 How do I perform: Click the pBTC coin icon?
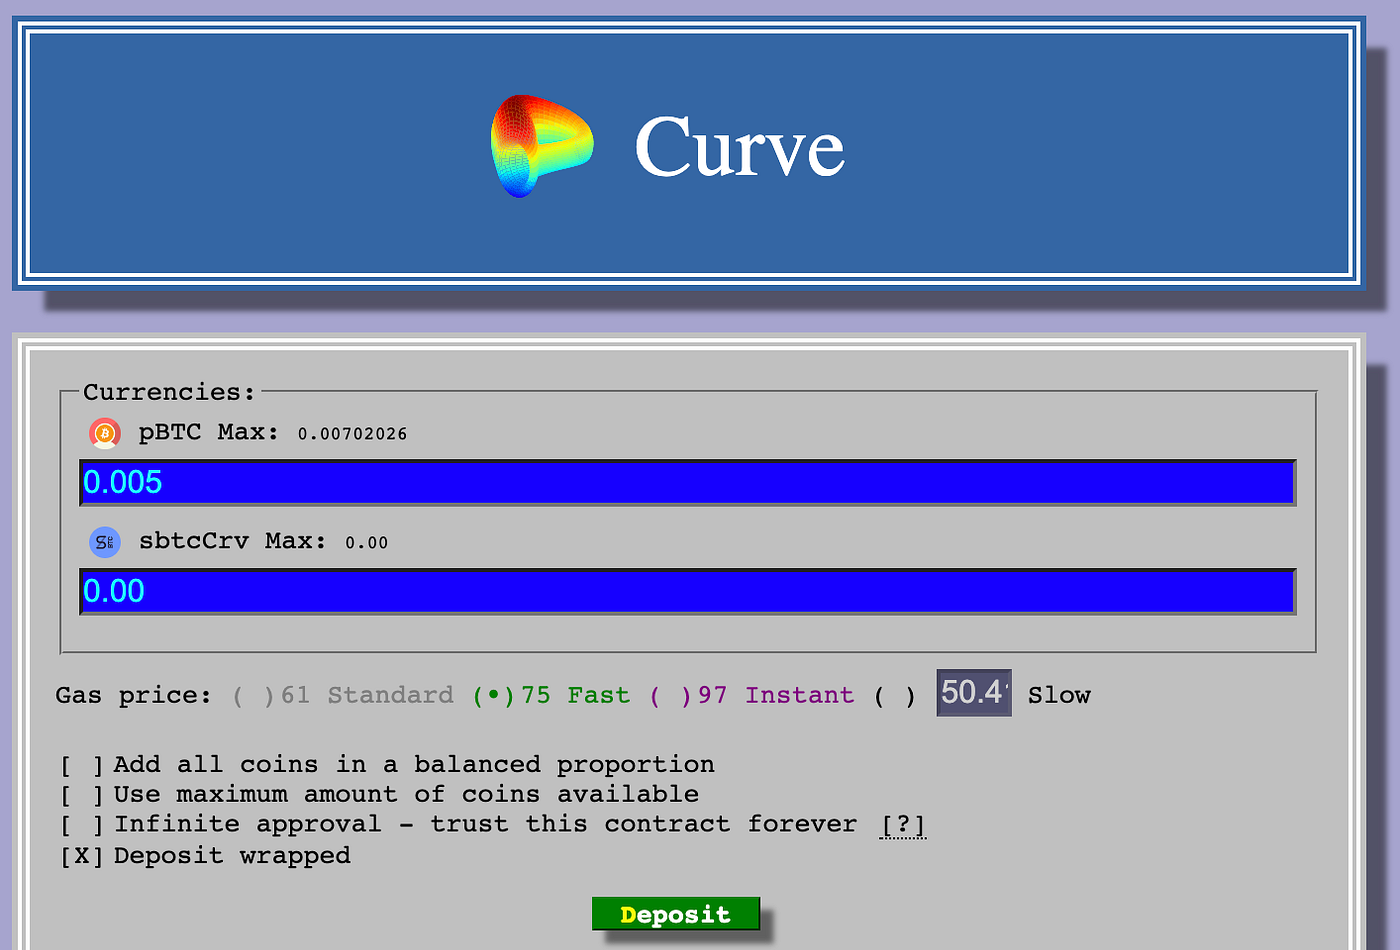(105, 433)
